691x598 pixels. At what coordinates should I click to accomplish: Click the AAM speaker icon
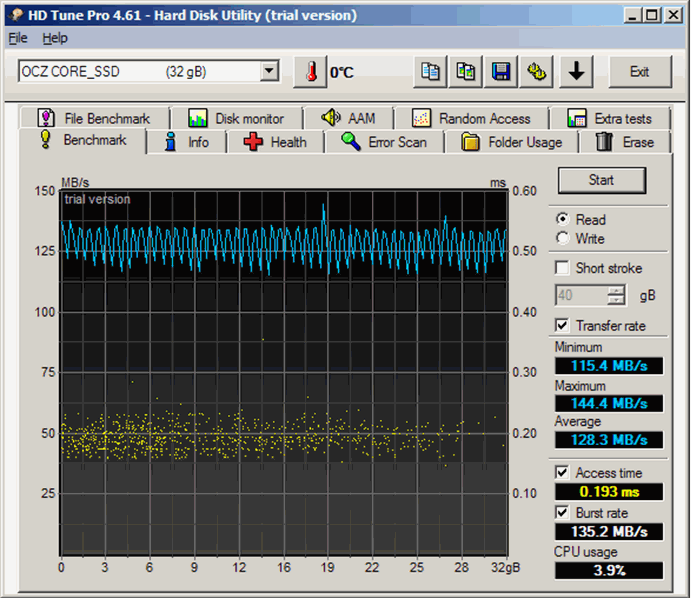(x=331, y=118)
